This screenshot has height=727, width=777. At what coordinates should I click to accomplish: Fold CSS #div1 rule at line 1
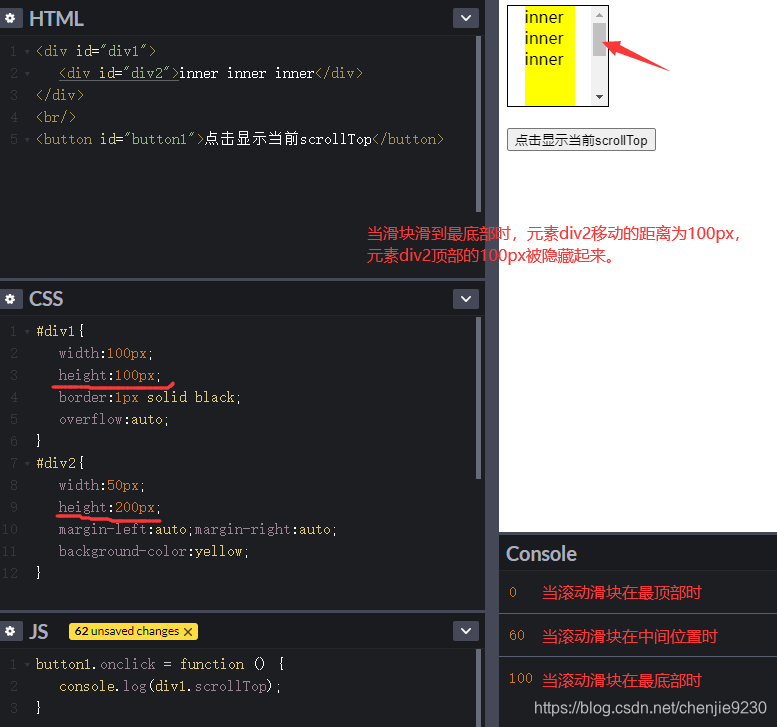[x=27, y=331]
